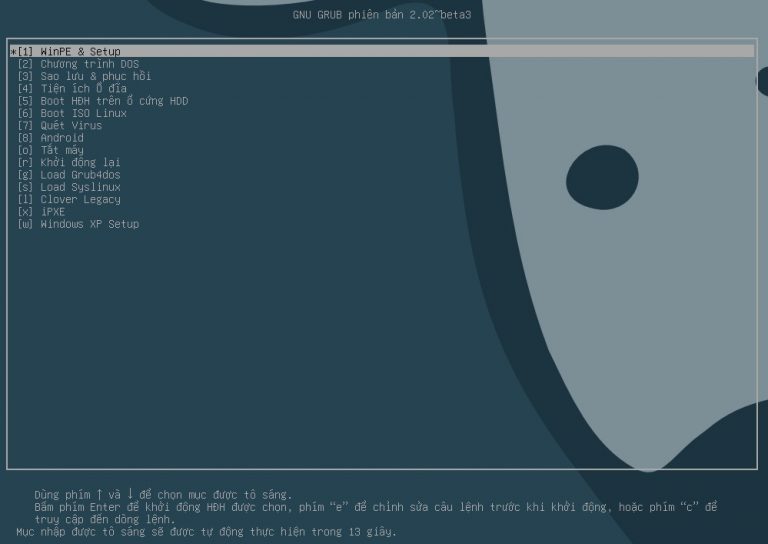Open the Clover Legacy entry

point(80,199)
